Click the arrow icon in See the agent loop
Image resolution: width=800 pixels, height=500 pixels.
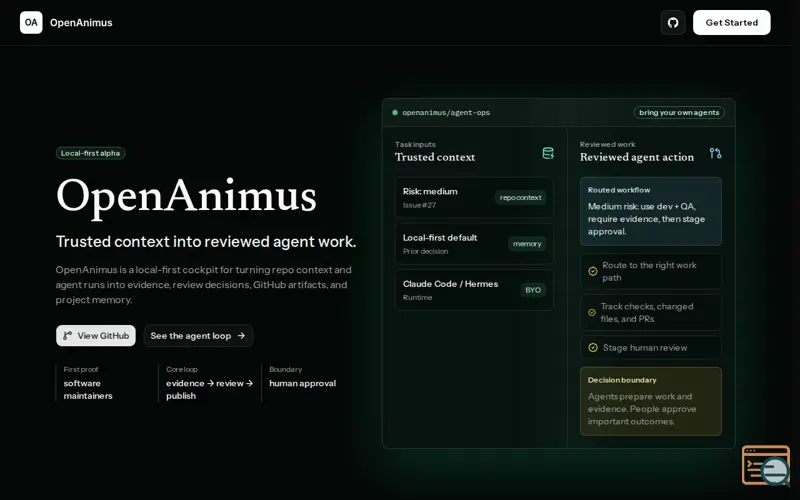click(x=241, y=336)
